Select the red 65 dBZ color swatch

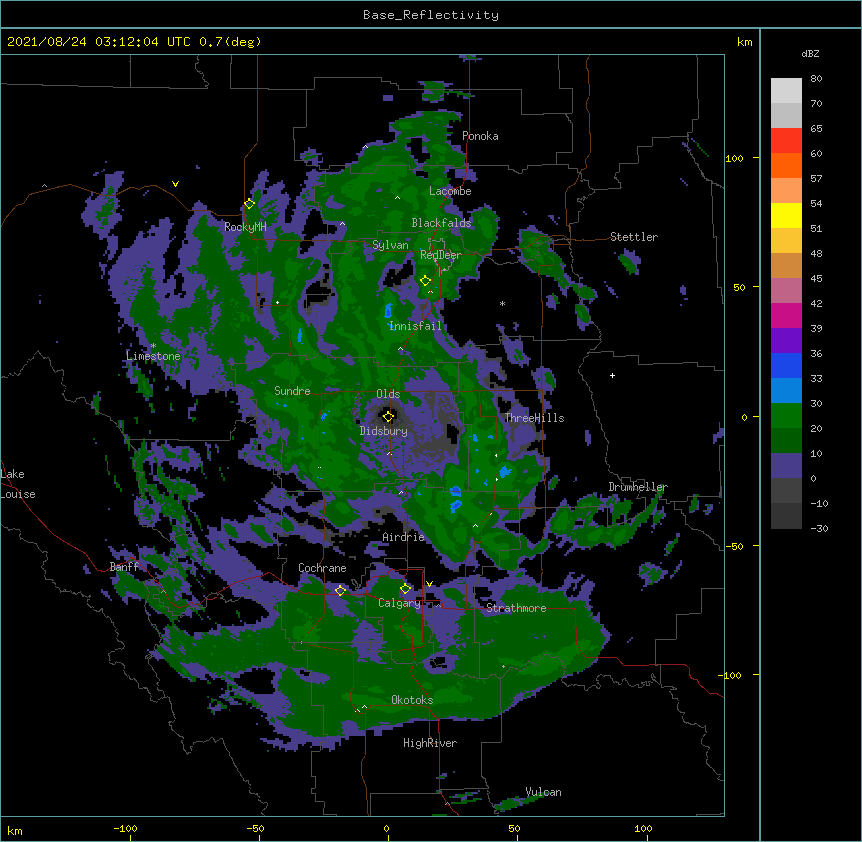click(x=786, y=140)
